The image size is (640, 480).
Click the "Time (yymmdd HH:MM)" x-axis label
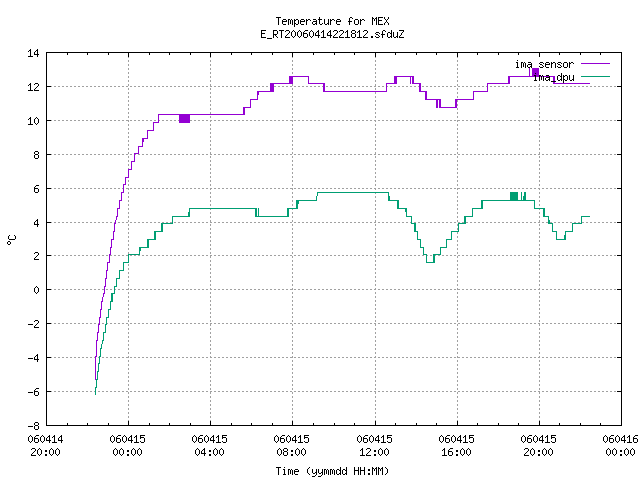(x=332, y=471)
